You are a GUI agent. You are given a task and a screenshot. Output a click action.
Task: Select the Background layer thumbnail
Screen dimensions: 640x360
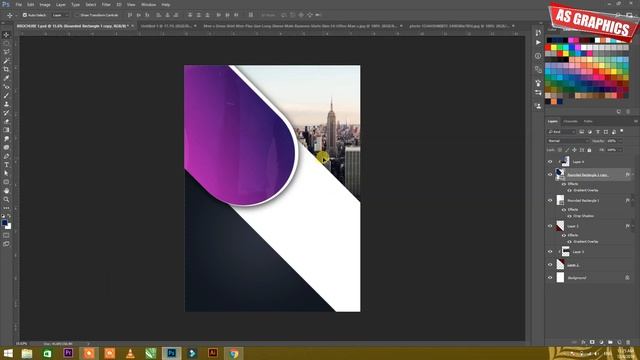pos(560,278)
